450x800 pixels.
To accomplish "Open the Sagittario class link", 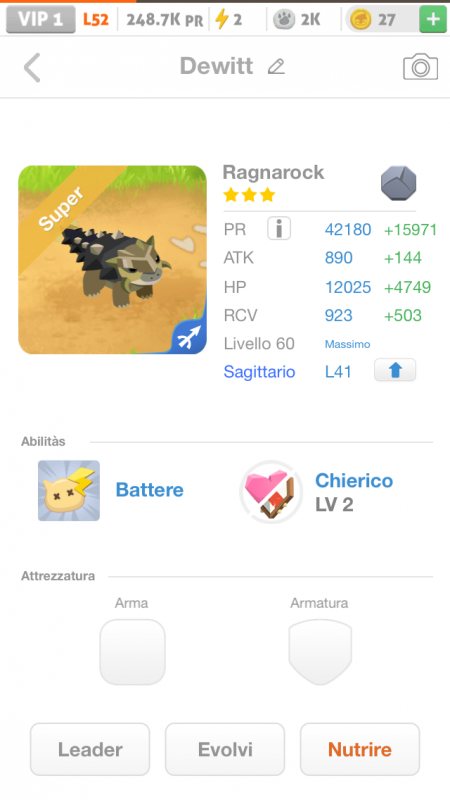I will (x=259, y=371).
